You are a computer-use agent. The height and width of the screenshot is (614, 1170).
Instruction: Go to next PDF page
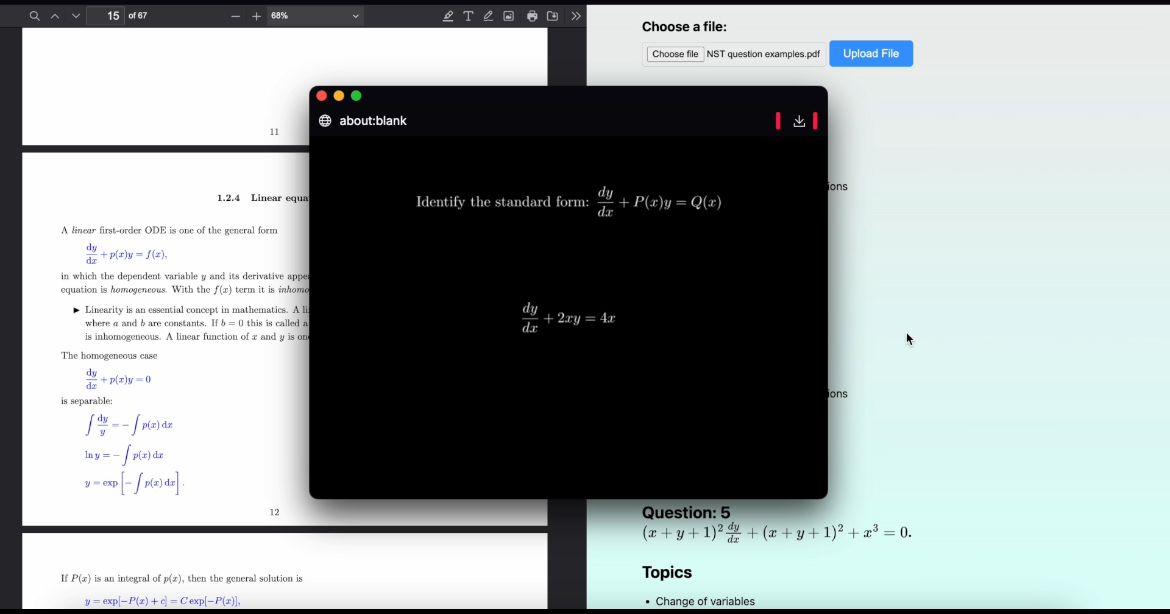click(76, 16)
